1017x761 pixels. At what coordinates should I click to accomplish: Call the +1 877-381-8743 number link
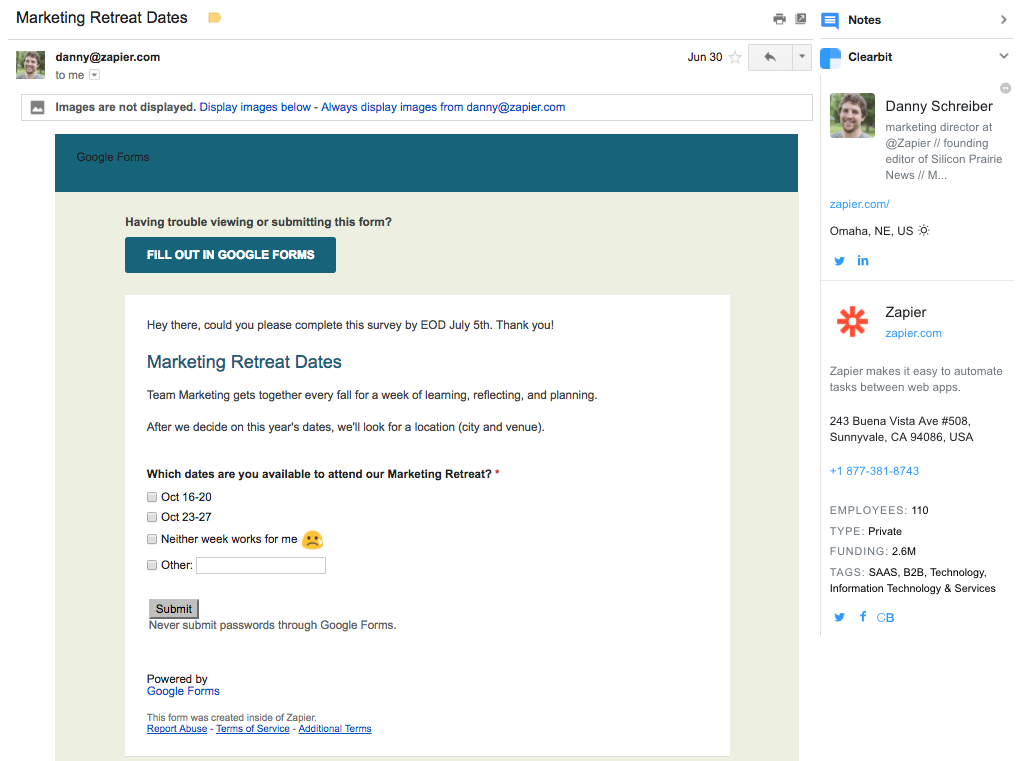(x=874, y=471)
